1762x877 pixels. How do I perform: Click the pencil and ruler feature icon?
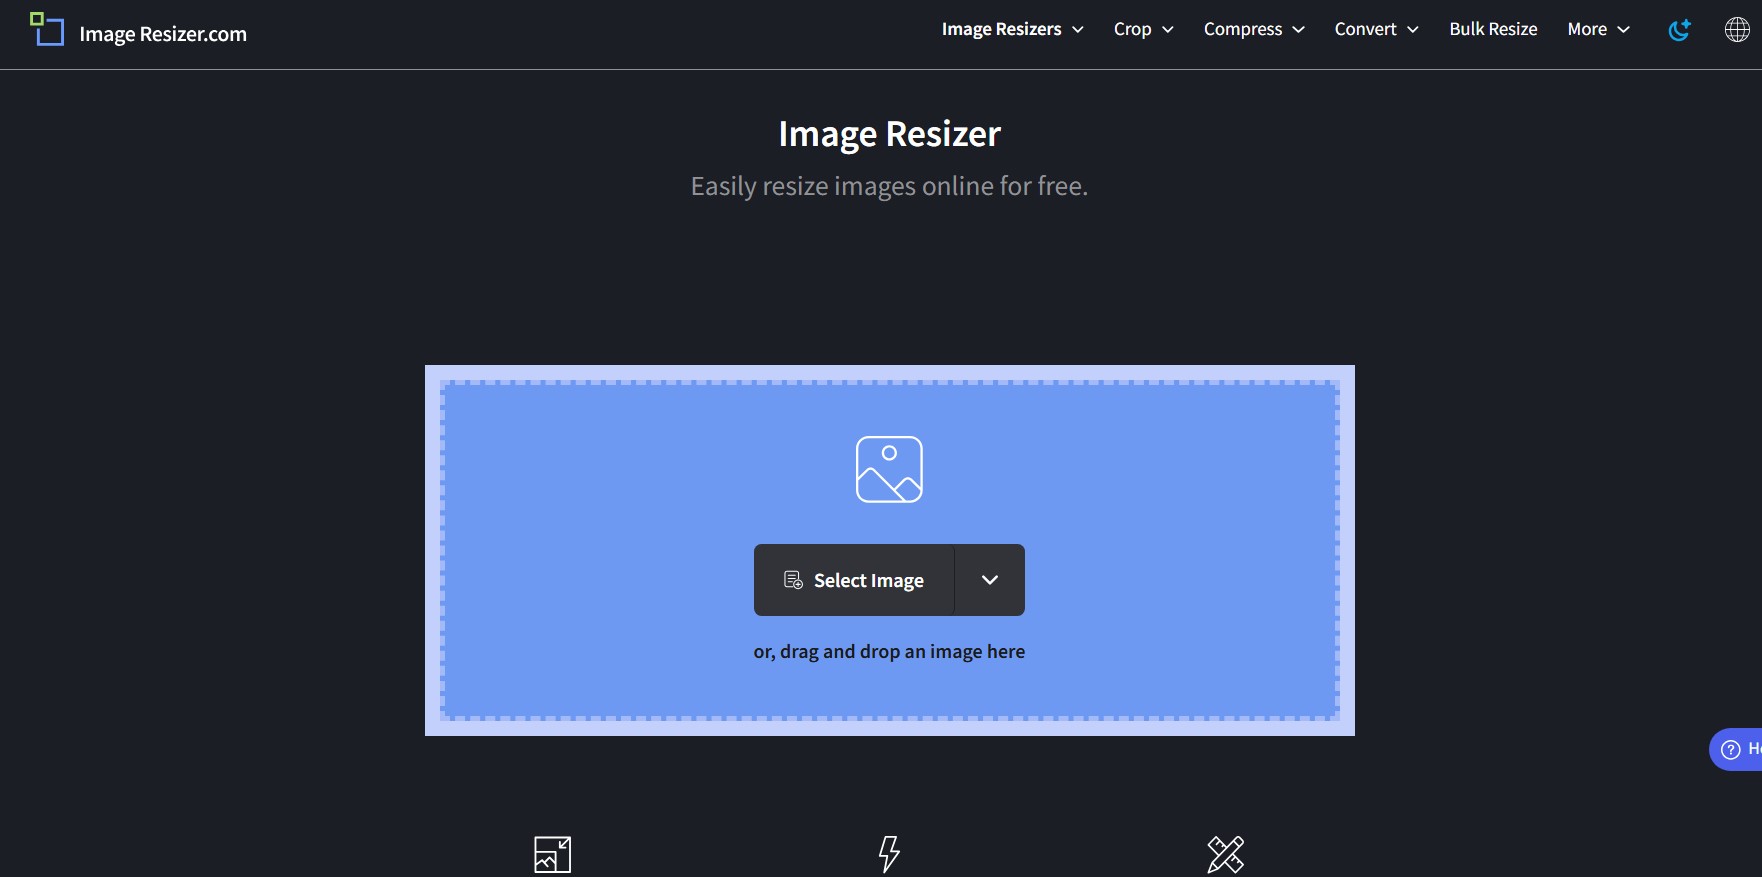pyautogui.click(x=1225, y=855)
